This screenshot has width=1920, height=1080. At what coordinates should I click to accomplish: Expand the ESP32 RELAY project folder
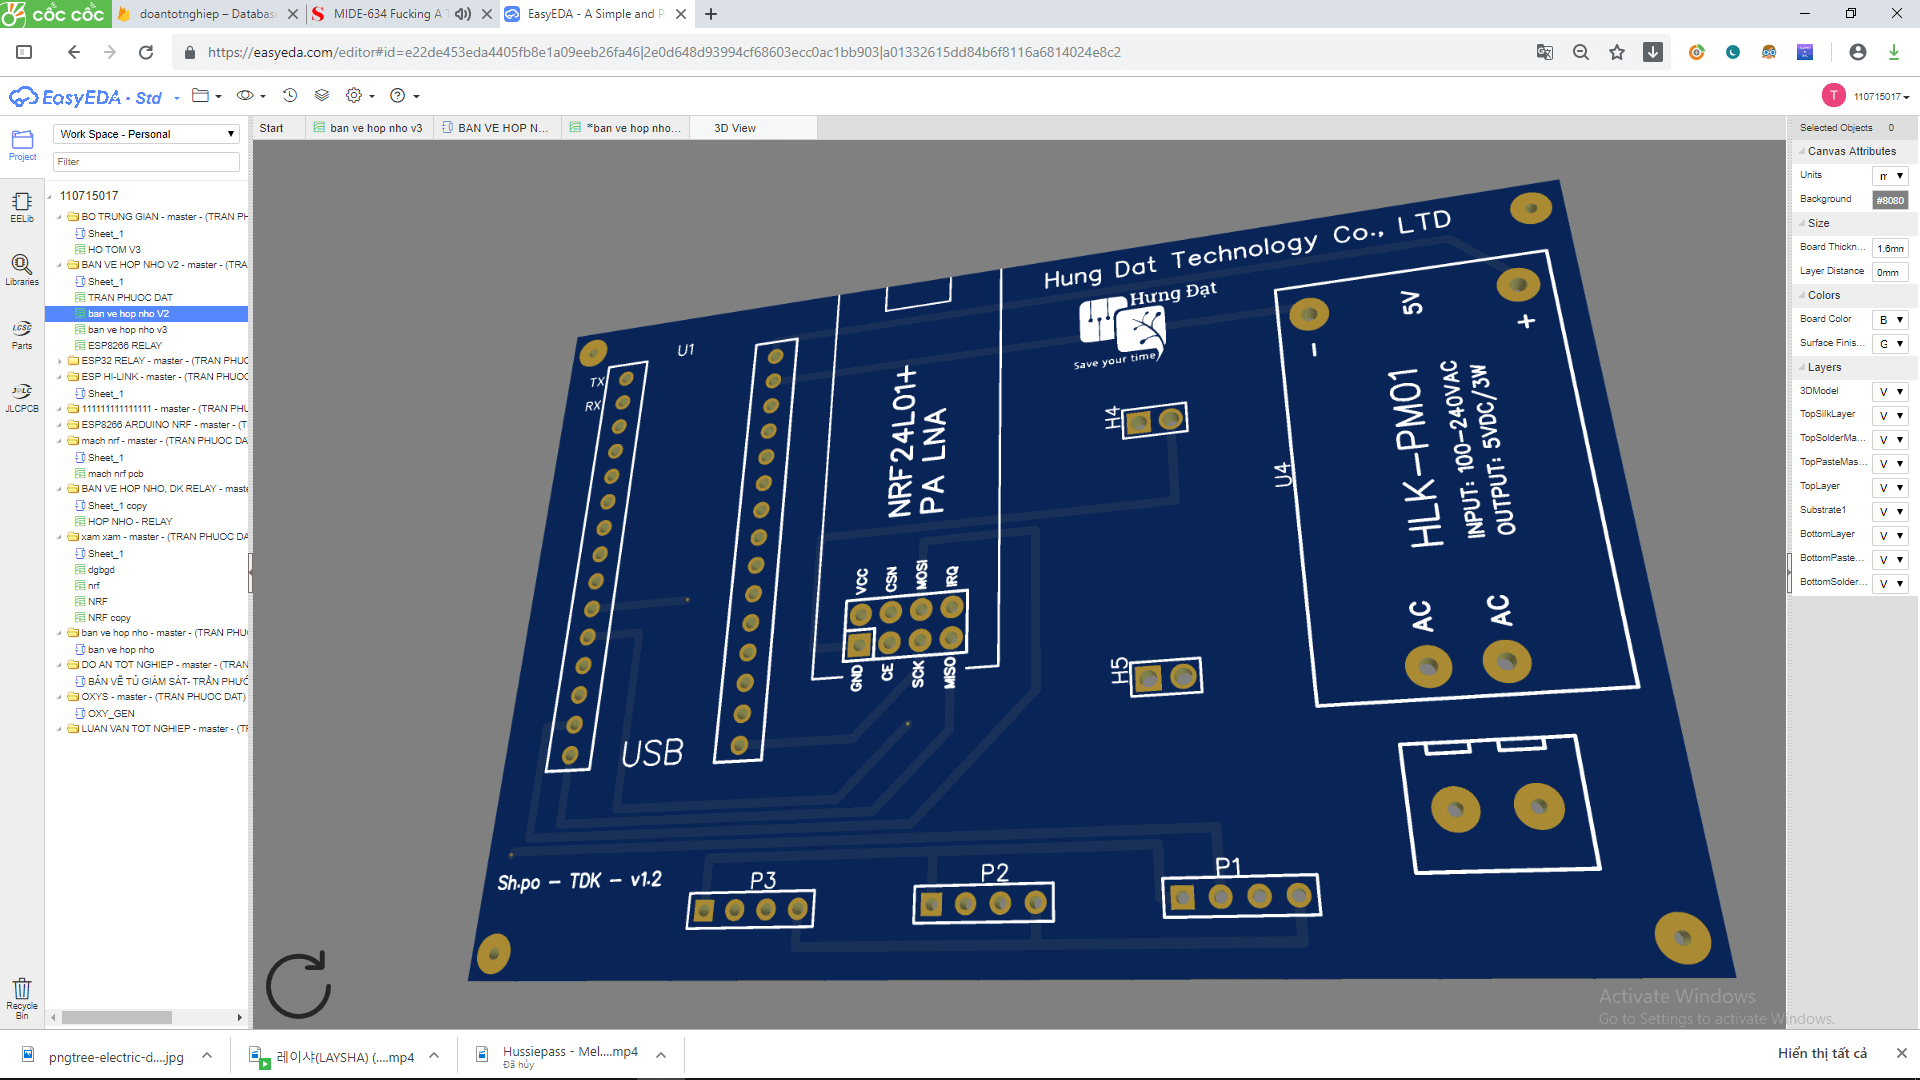coord(60,361)
